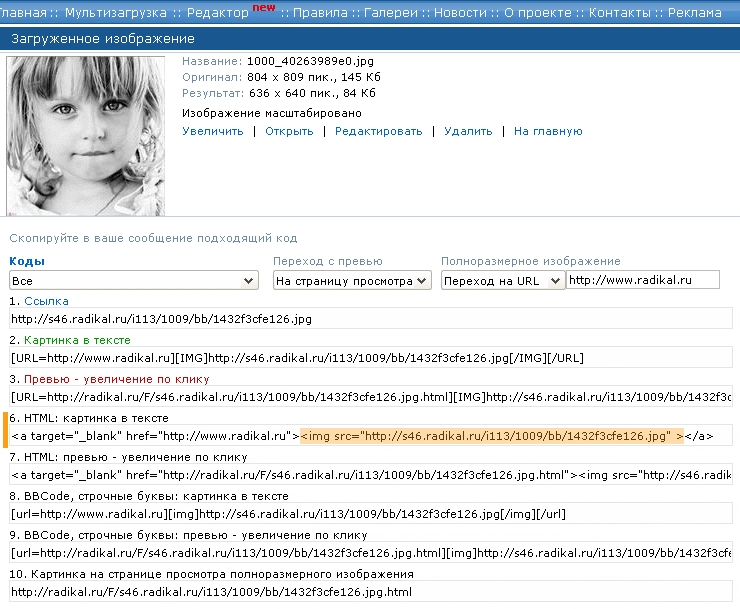The height and width of the screenshot is (609, 740).
Task: Click the http://www.radikal.ru URL input field
Action: [642, 281]
